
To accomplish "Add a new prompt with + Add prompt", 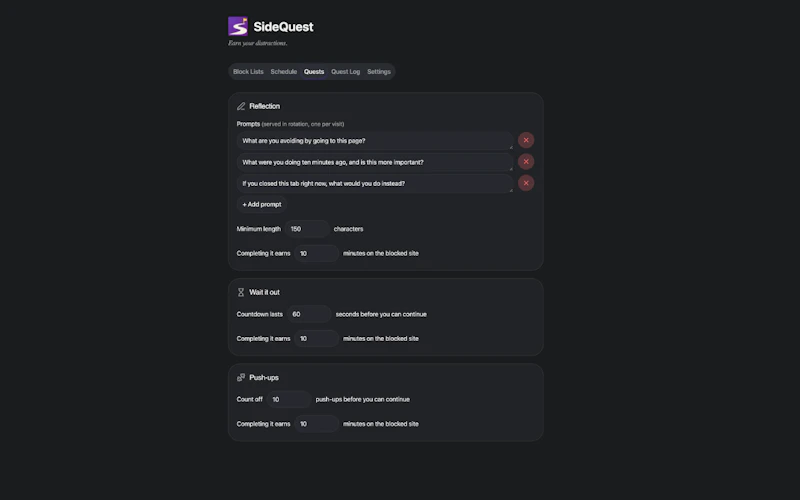I will click(x=262, y=205).
